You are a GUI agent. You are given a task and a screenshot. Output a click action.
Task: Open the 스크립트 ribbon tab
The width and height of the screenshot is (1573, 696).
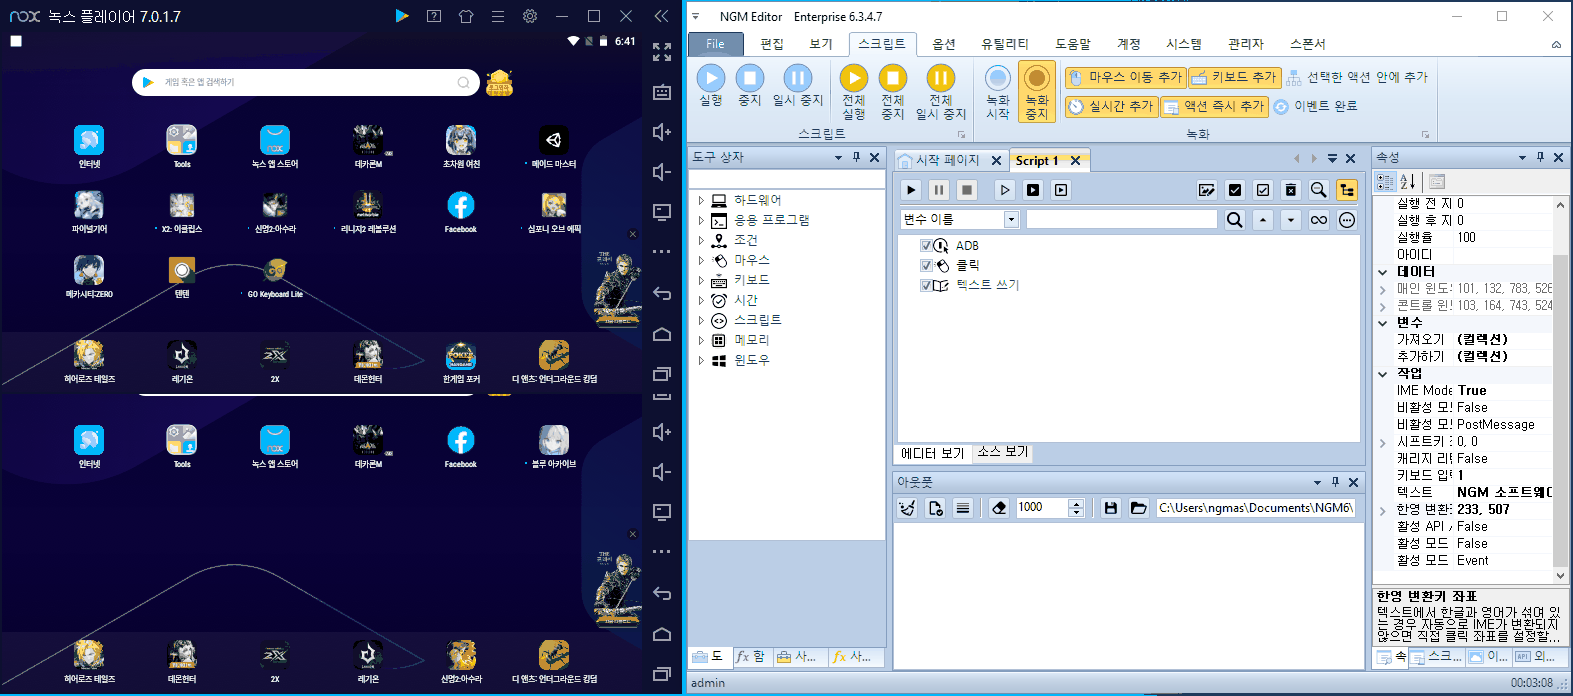click(881, 44)
